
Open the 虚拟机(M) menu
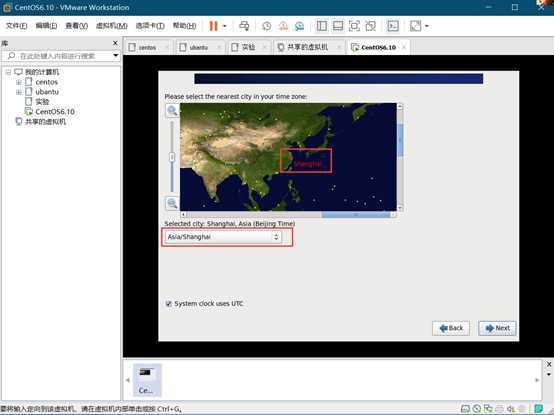pyautogui.click(x=112, y=26)
